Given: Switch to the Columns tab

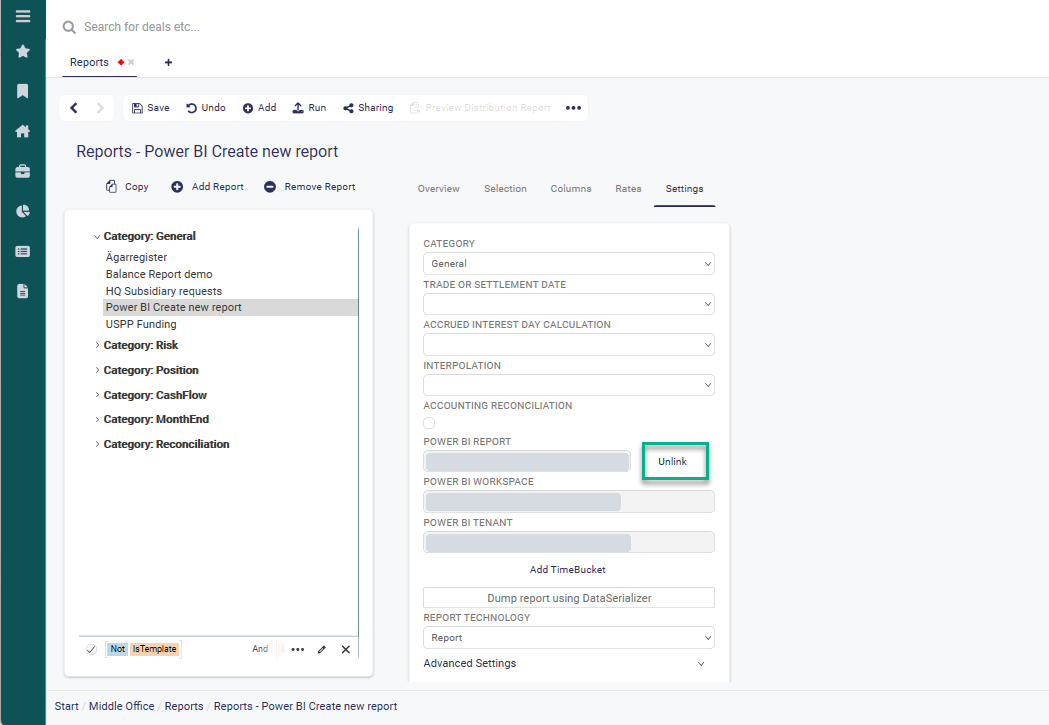Looking at the screenshot, I should pos(571,189).
